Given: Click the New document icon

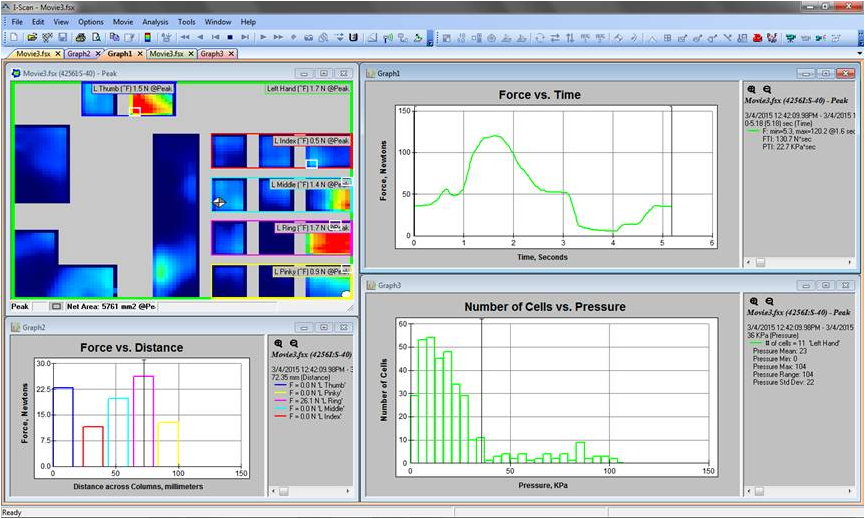Looking at the screenshot, I should 13,38.
